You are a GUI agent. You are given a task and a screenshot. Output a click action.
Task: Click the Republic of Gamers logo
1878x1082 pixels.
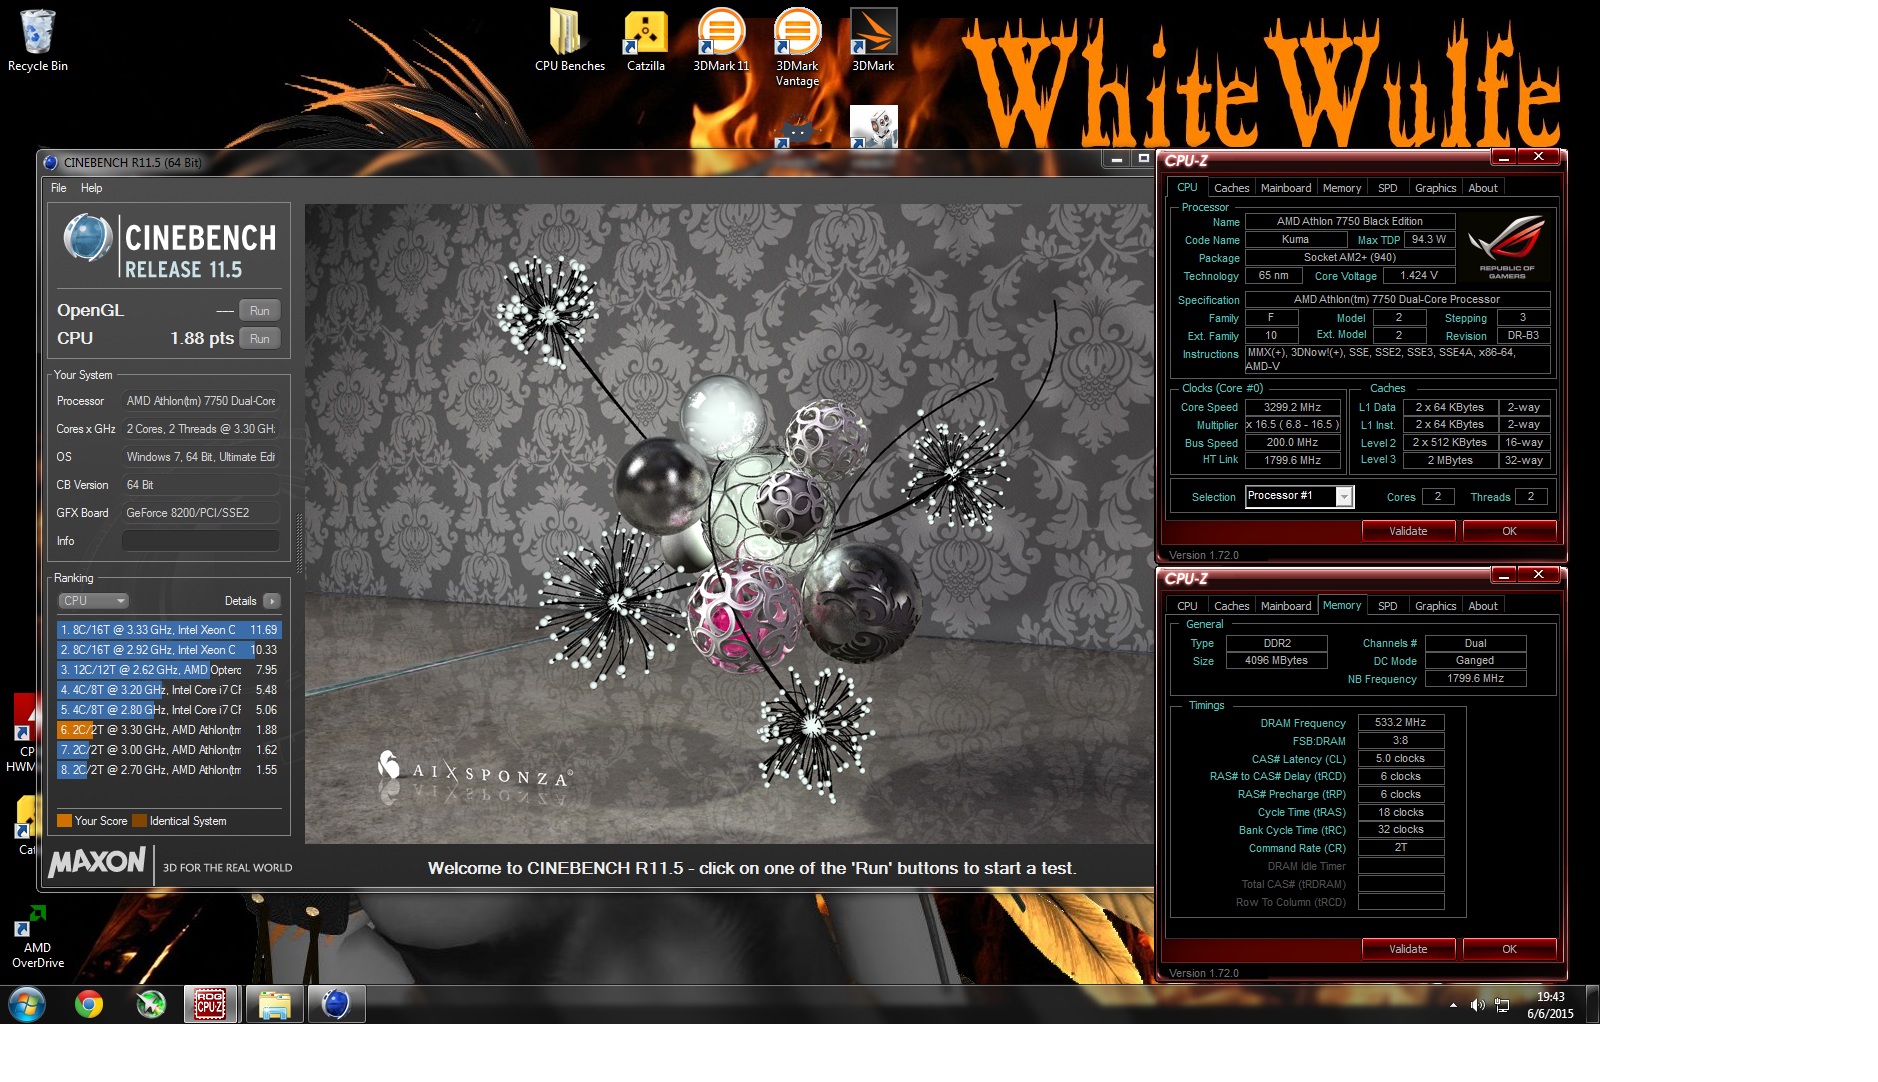(1507, 247)
